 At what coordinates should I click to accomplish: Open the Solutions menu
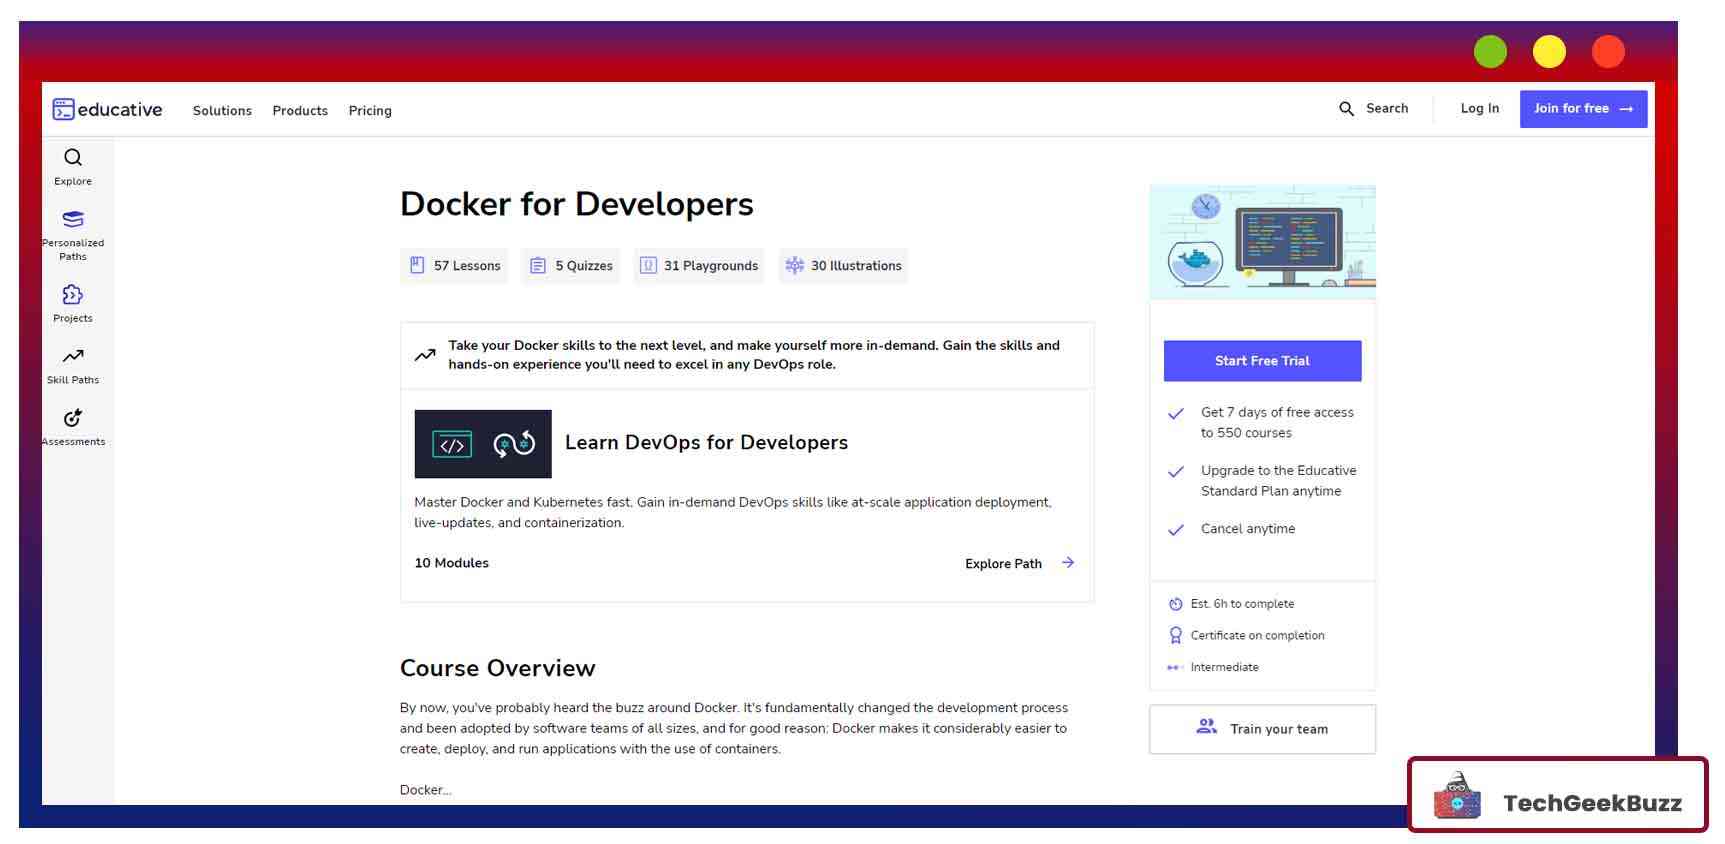[x=222, y=111]
